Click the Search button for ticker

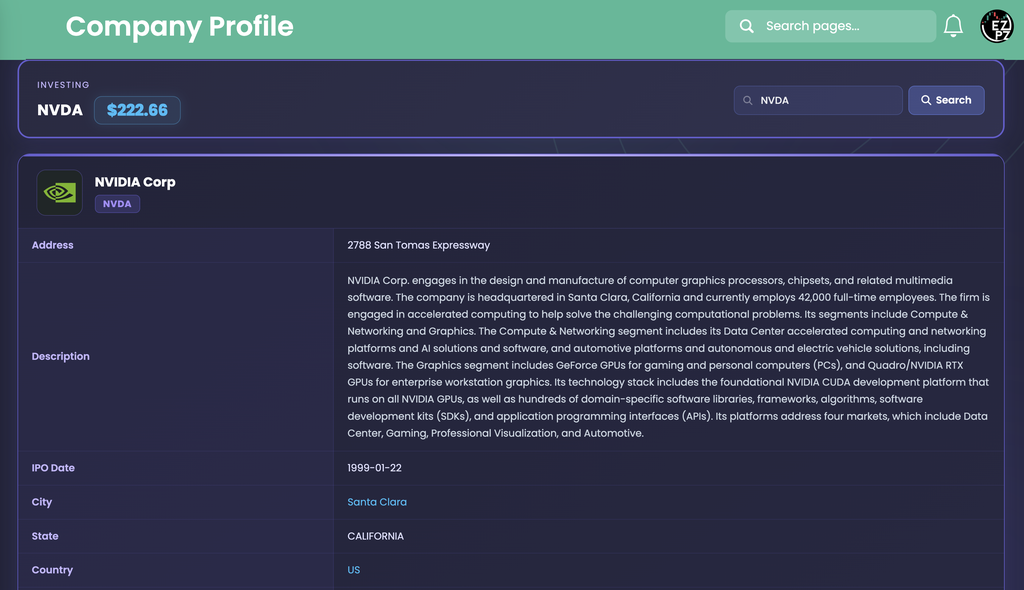click(x=946, y=100)
